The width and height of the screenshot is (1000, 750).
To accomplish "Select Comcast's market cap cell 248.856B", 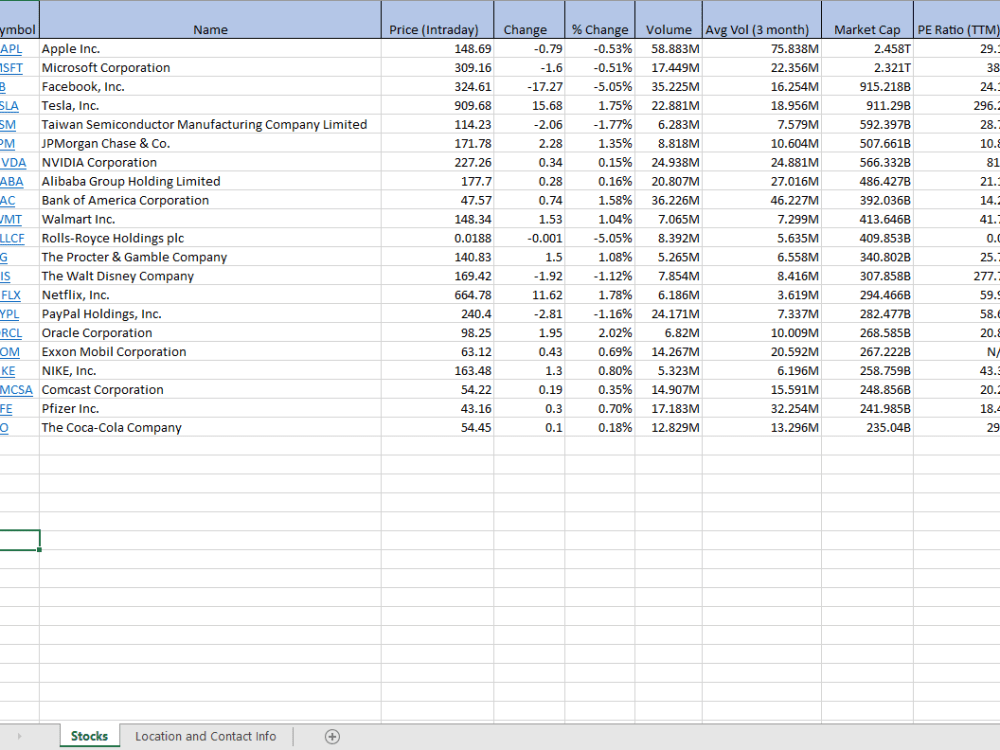I will (867, 390).
